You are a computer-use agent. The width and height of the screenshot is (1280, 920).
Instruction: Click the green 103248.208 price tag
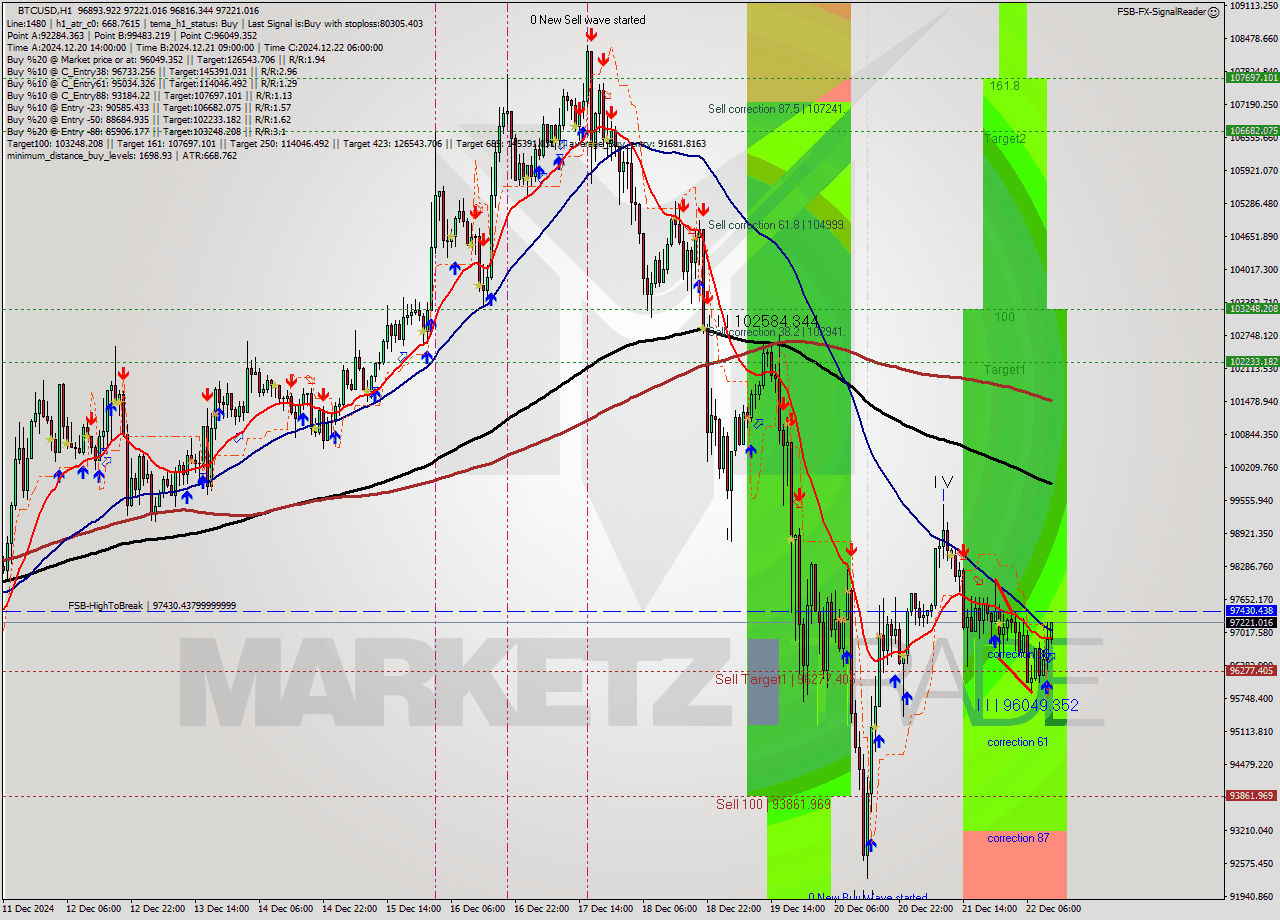[1252, 308]
